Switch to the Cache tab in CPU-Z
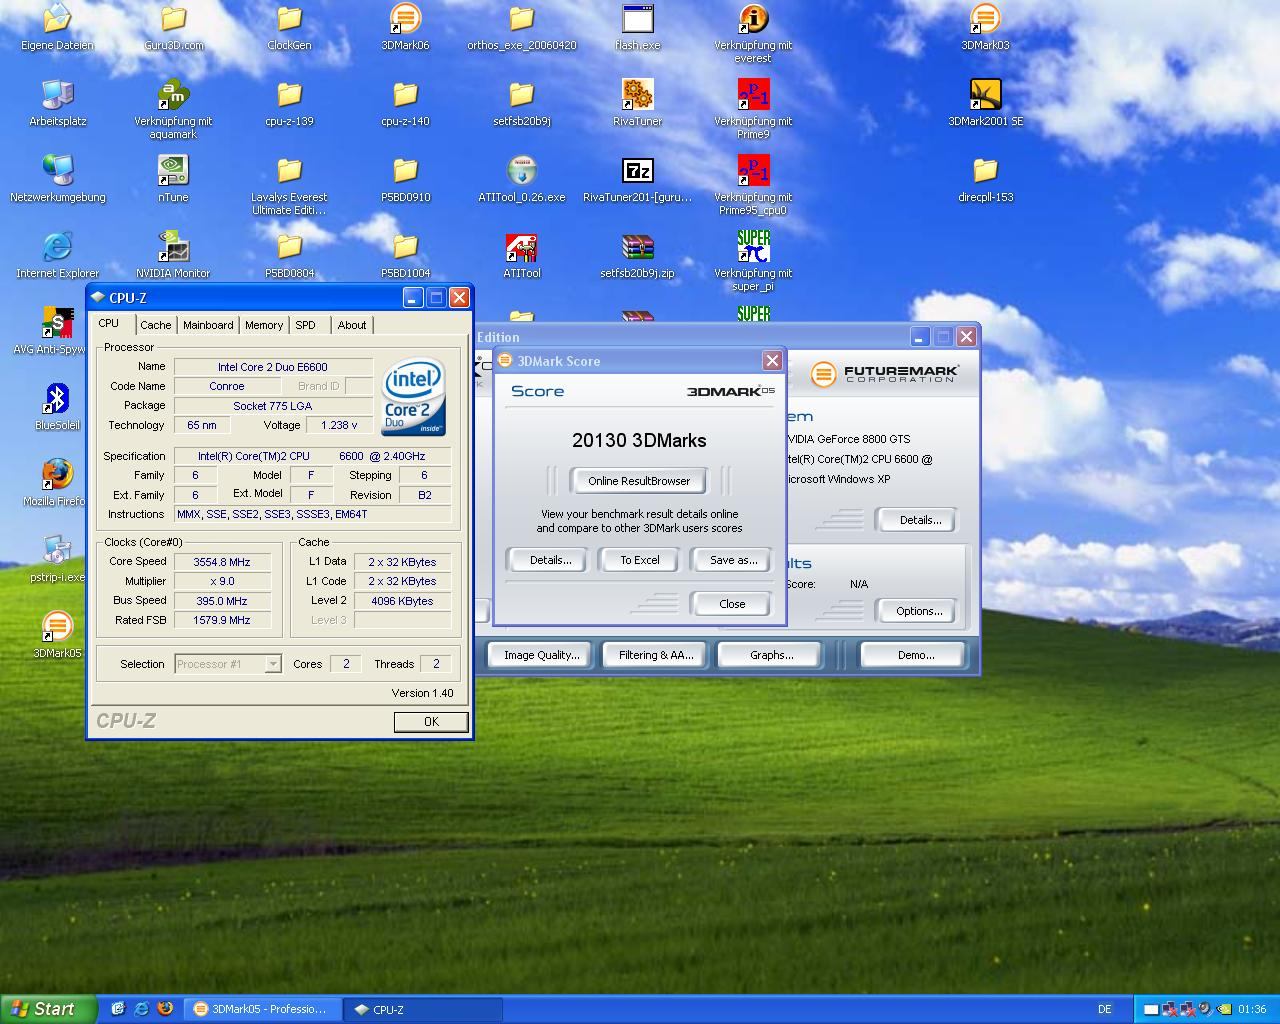Viewport: 1280px width, 1024px height. tap(155, 325)
